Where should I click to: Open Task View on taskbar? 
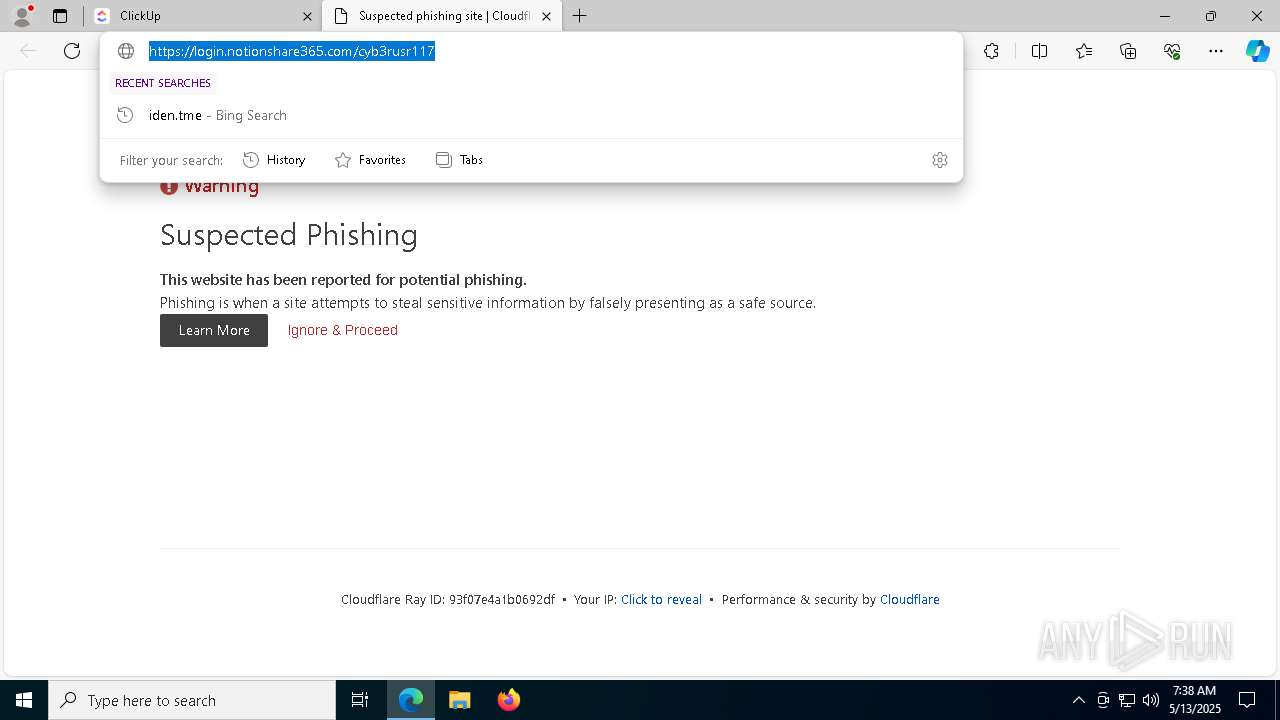coord(360,700)
